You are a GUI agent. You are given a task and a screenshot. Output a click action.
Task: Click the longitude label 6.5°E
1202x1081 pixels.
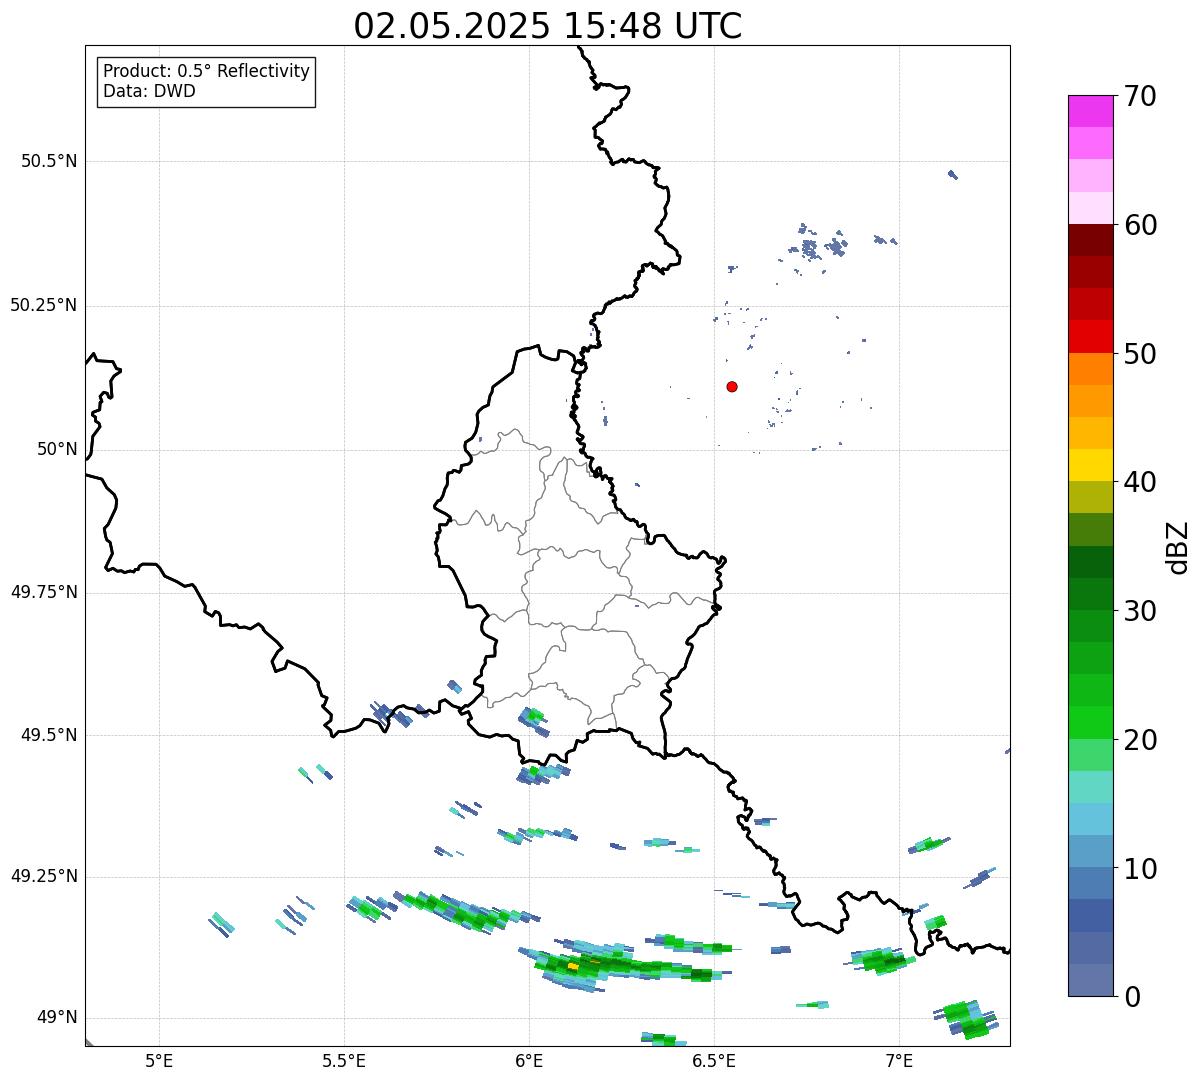[x=715, y=1061]
